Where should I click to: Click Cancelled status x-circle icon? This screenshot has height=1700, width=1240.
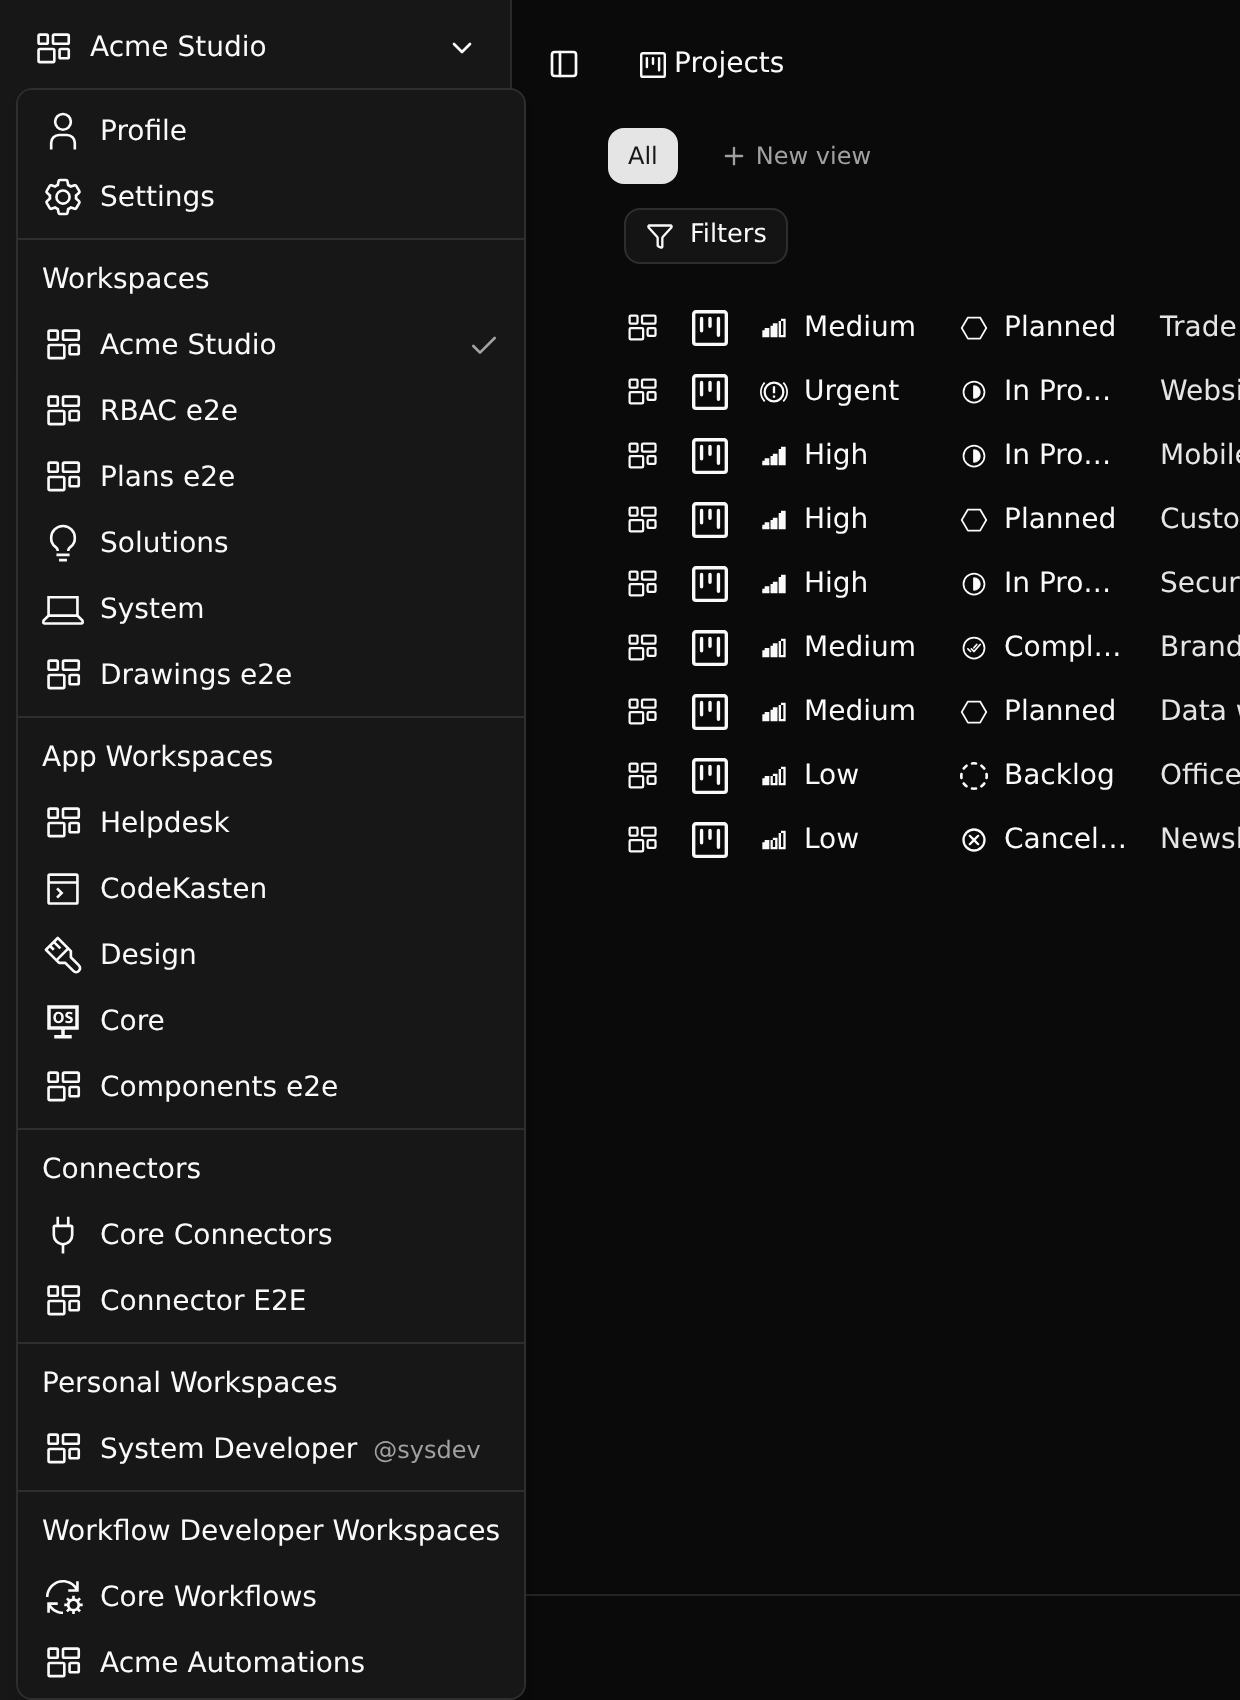974,840
